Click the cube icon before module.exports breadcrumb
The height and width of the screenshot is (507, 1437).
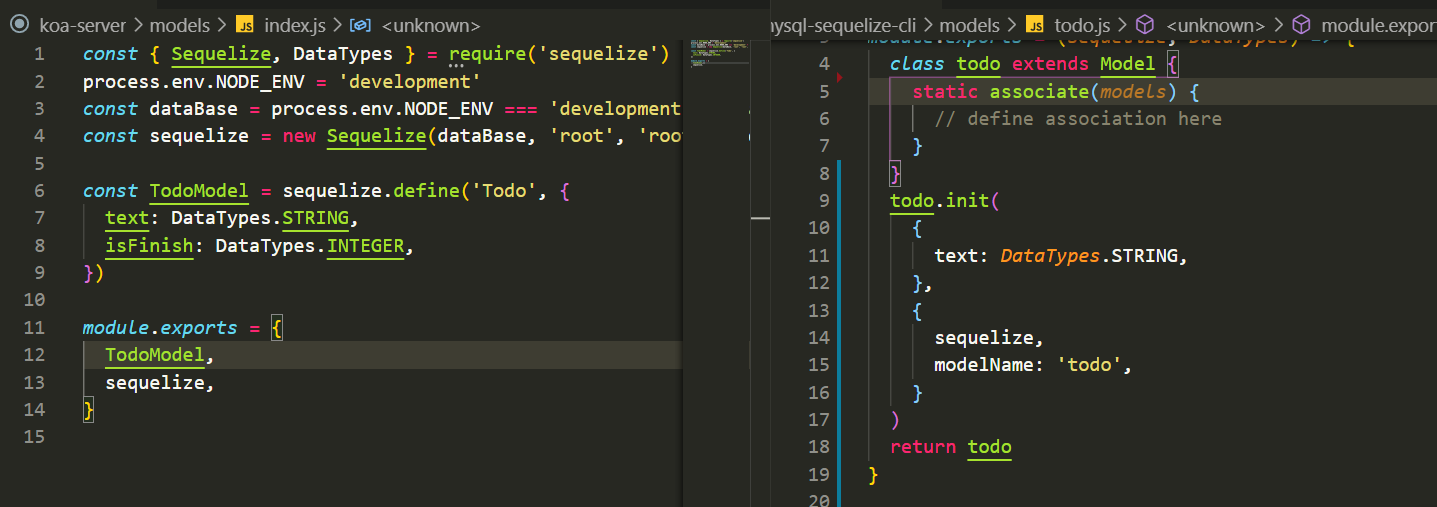(x=1301, y=25)
